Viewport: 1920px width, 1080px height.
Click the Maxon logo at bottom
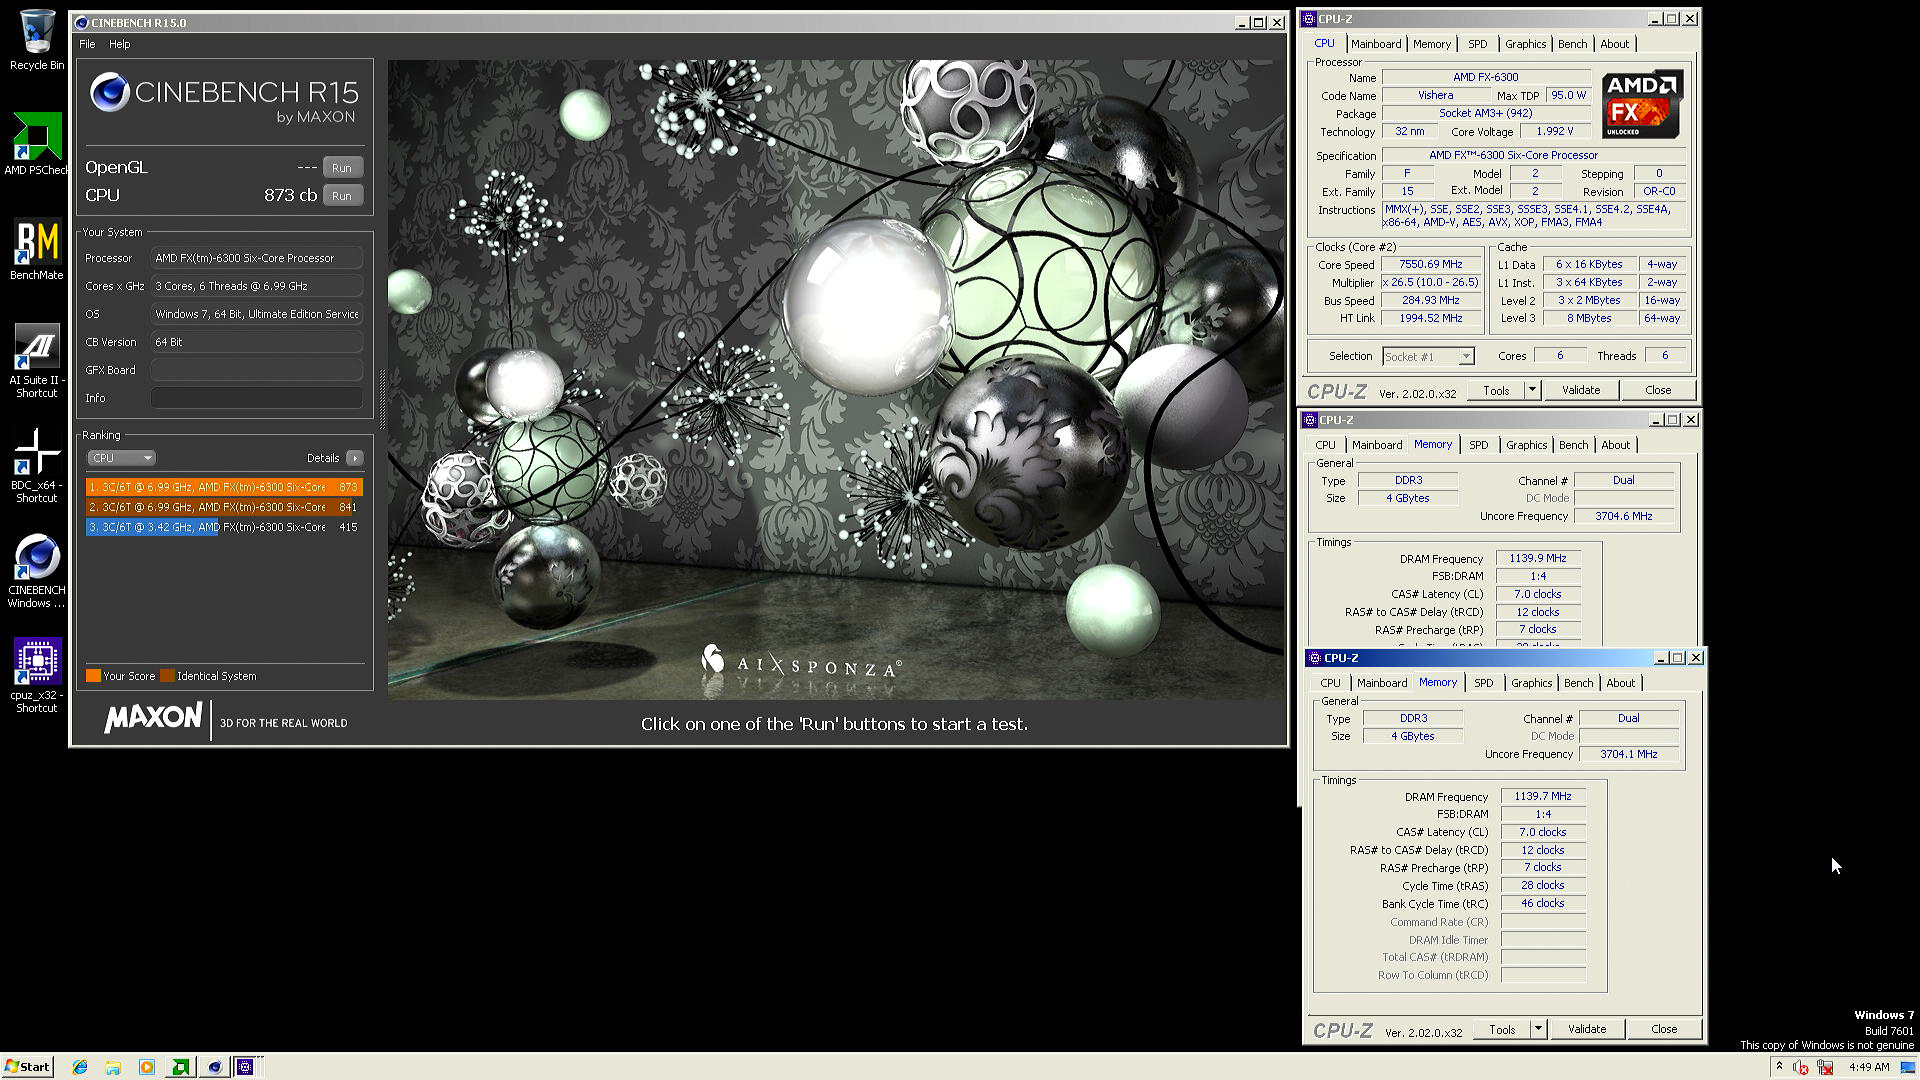coord(153,717)
